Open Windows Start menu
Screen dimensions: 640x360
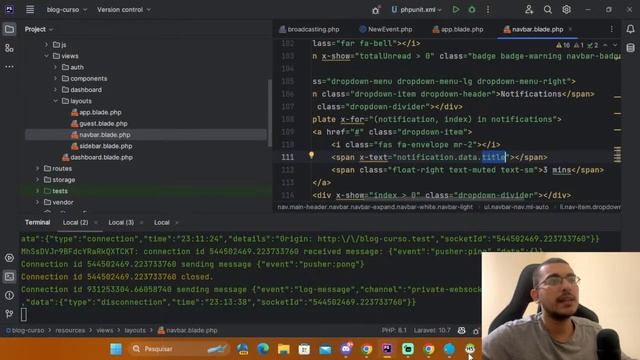(x=116, y=349)
